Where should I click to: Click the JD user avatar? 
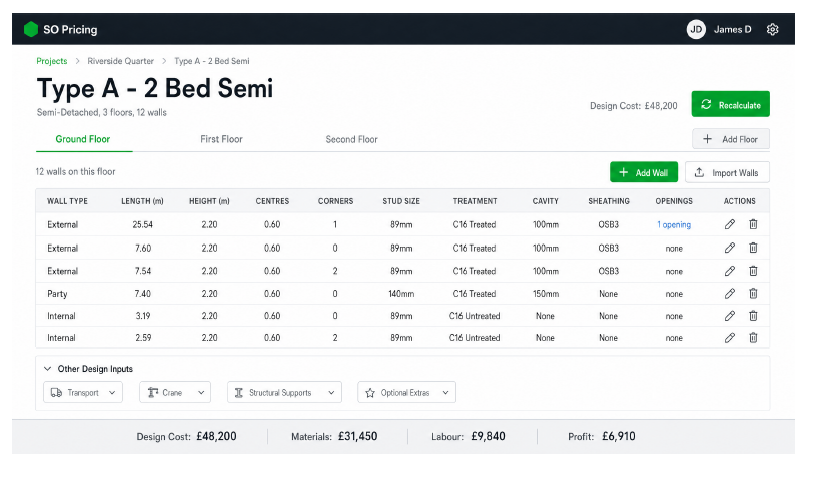(x=696, y=29)
